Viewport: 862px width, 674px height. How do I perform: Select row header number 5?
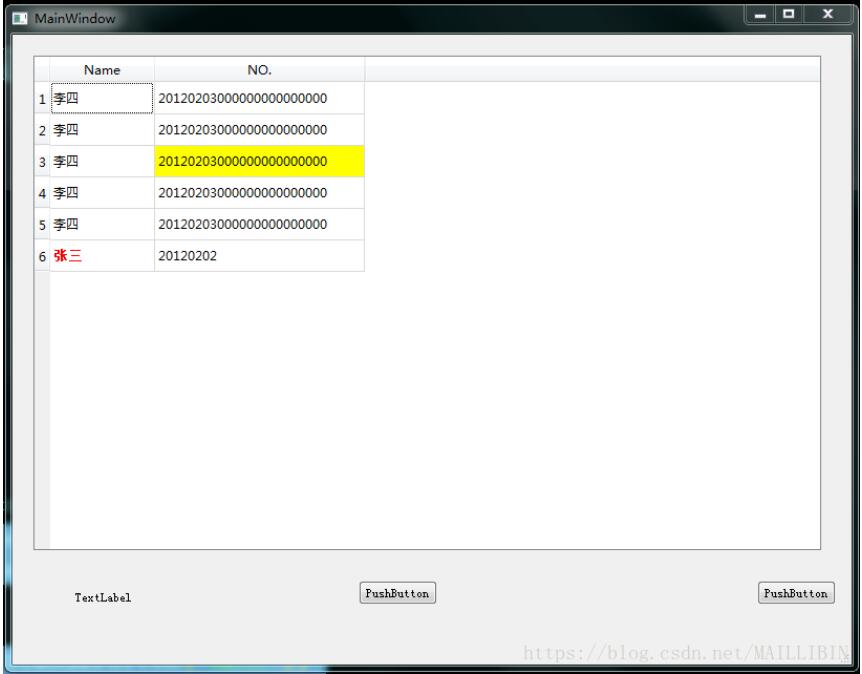point(42,225)
